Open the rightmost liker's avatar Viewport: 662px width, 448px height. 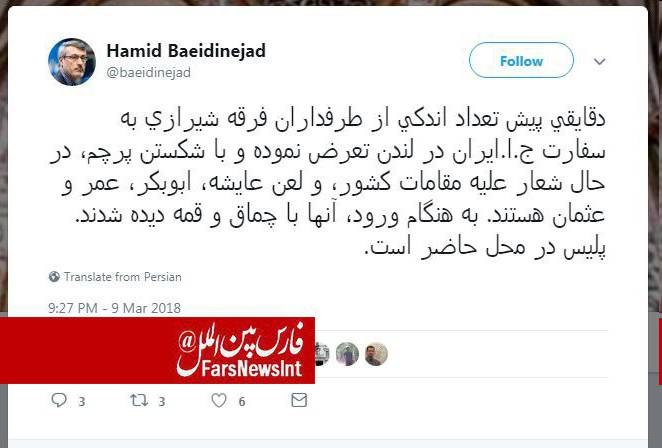pyautogui.click(x=376, y=354)
